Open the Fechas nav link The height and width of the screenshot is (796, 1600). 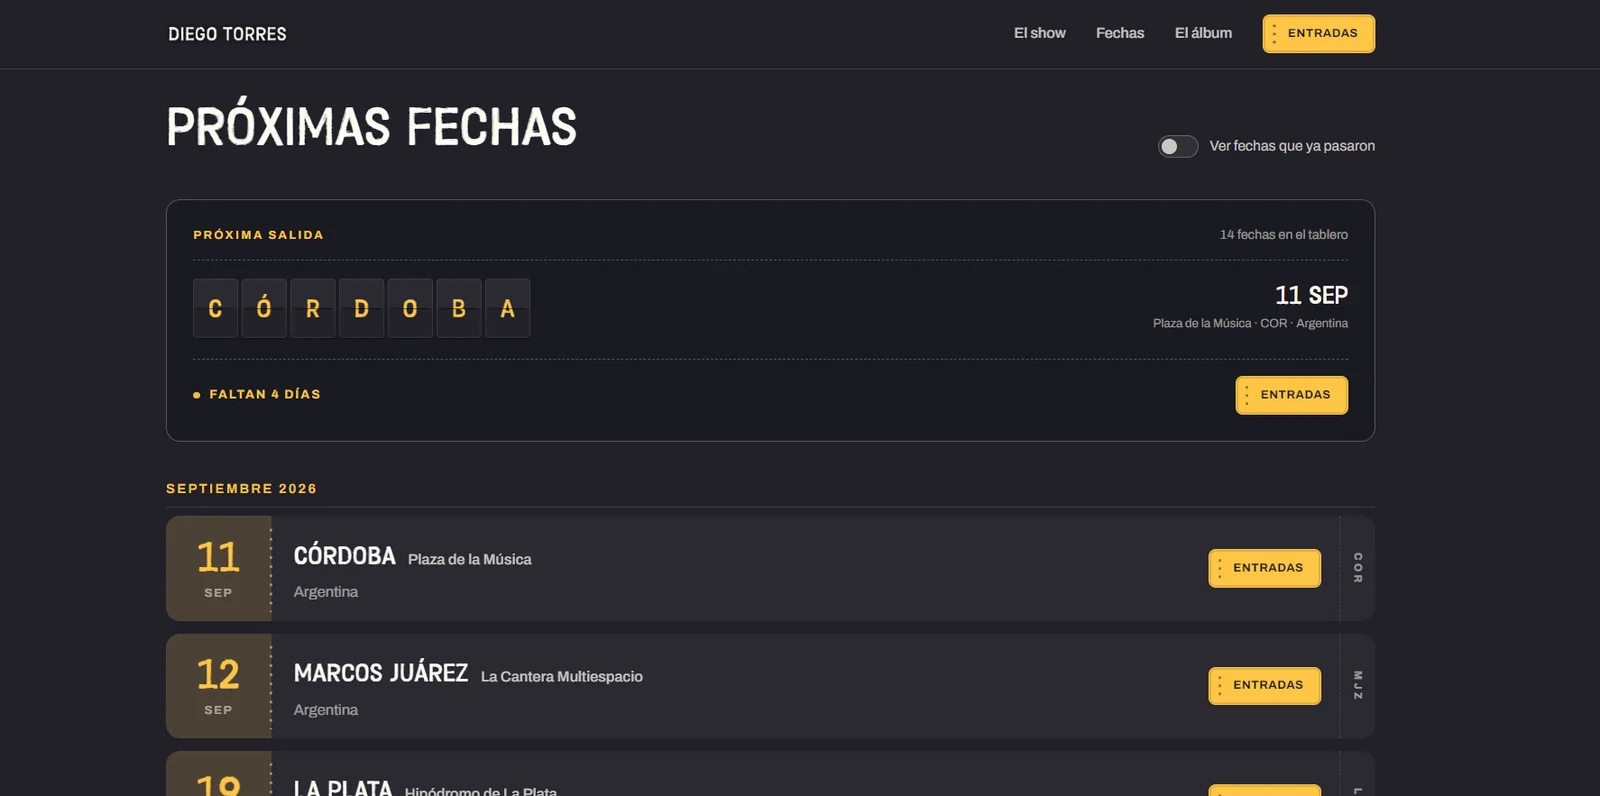pyautogui.click(x=1120, y=33)
